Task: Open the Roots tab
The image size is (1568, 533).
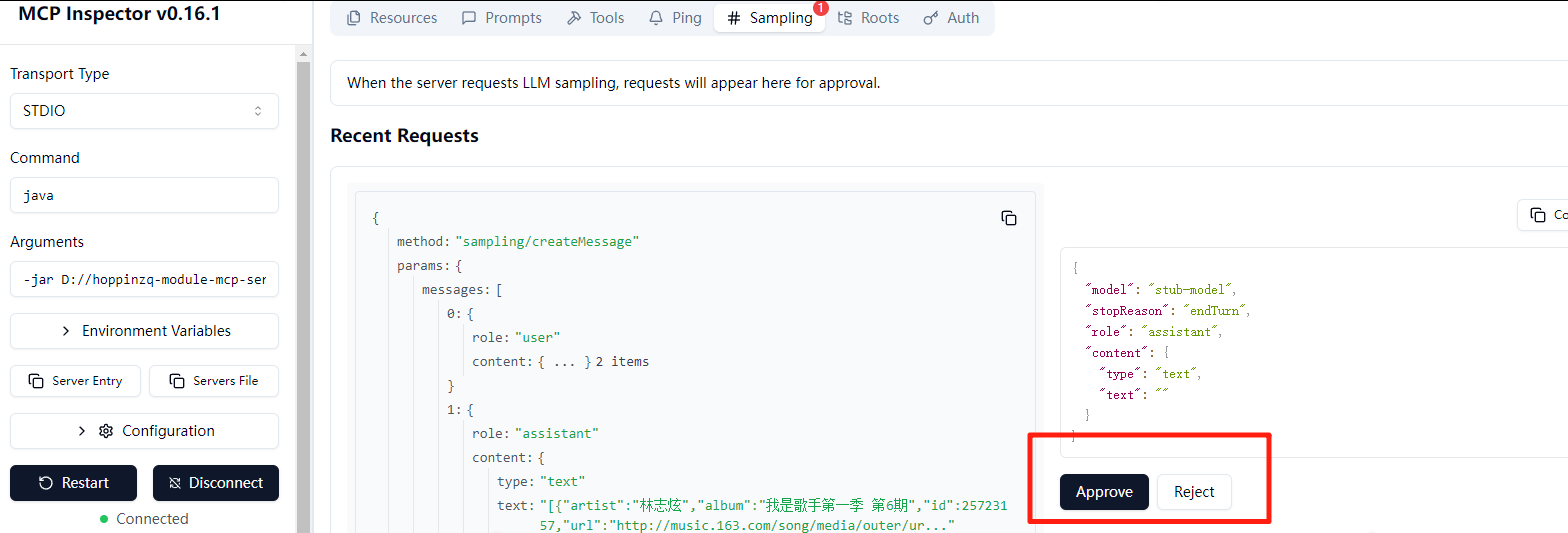Action: [868, 18]
